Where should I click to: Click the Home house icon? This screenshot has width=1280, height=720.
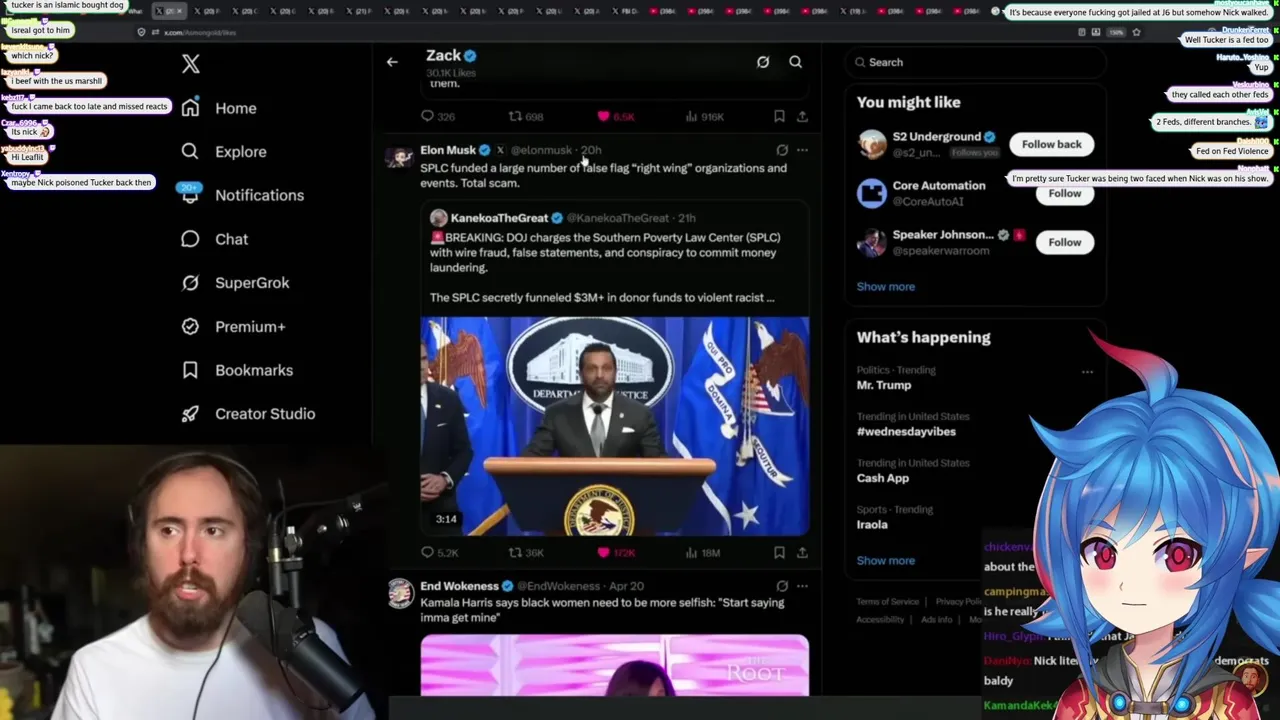[x=190, y=108]
